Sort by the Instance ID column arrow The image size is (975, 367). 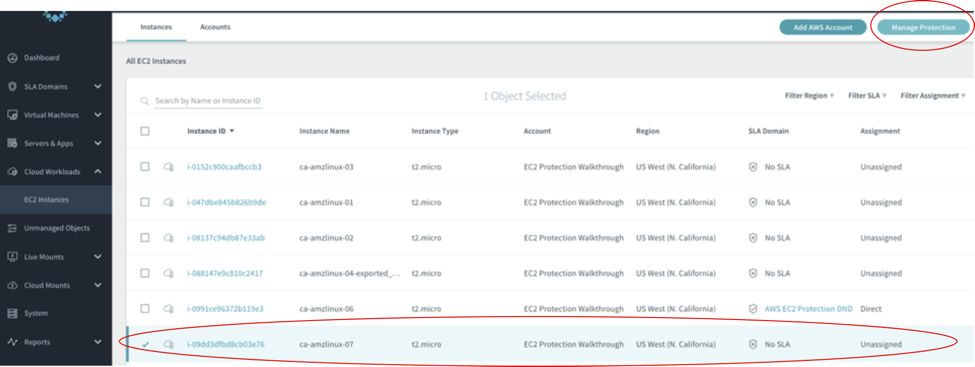click(x=232, y=131)
